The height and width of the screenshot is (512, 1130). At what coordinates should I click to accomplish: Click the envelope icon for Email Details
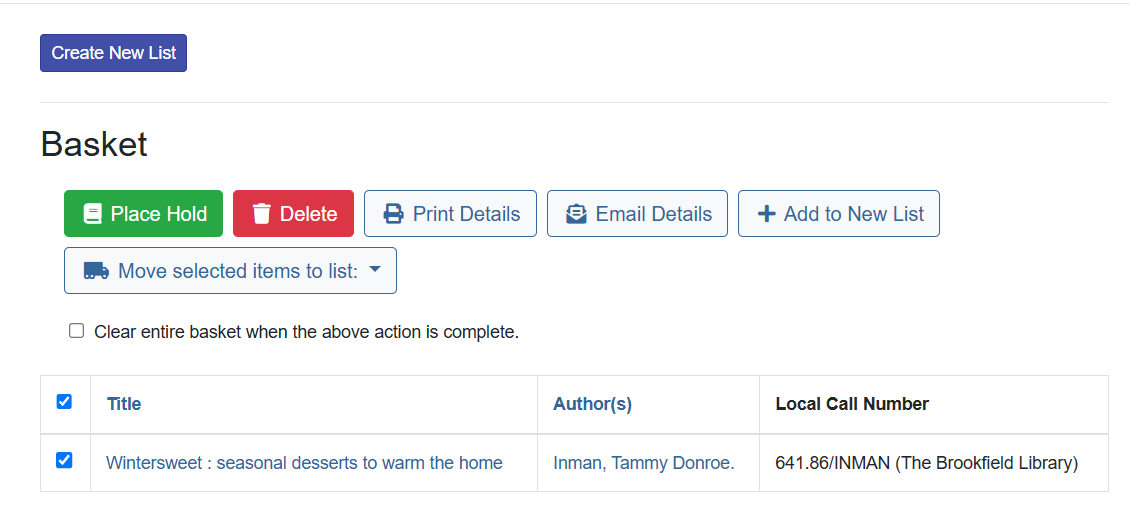(576, 214)
